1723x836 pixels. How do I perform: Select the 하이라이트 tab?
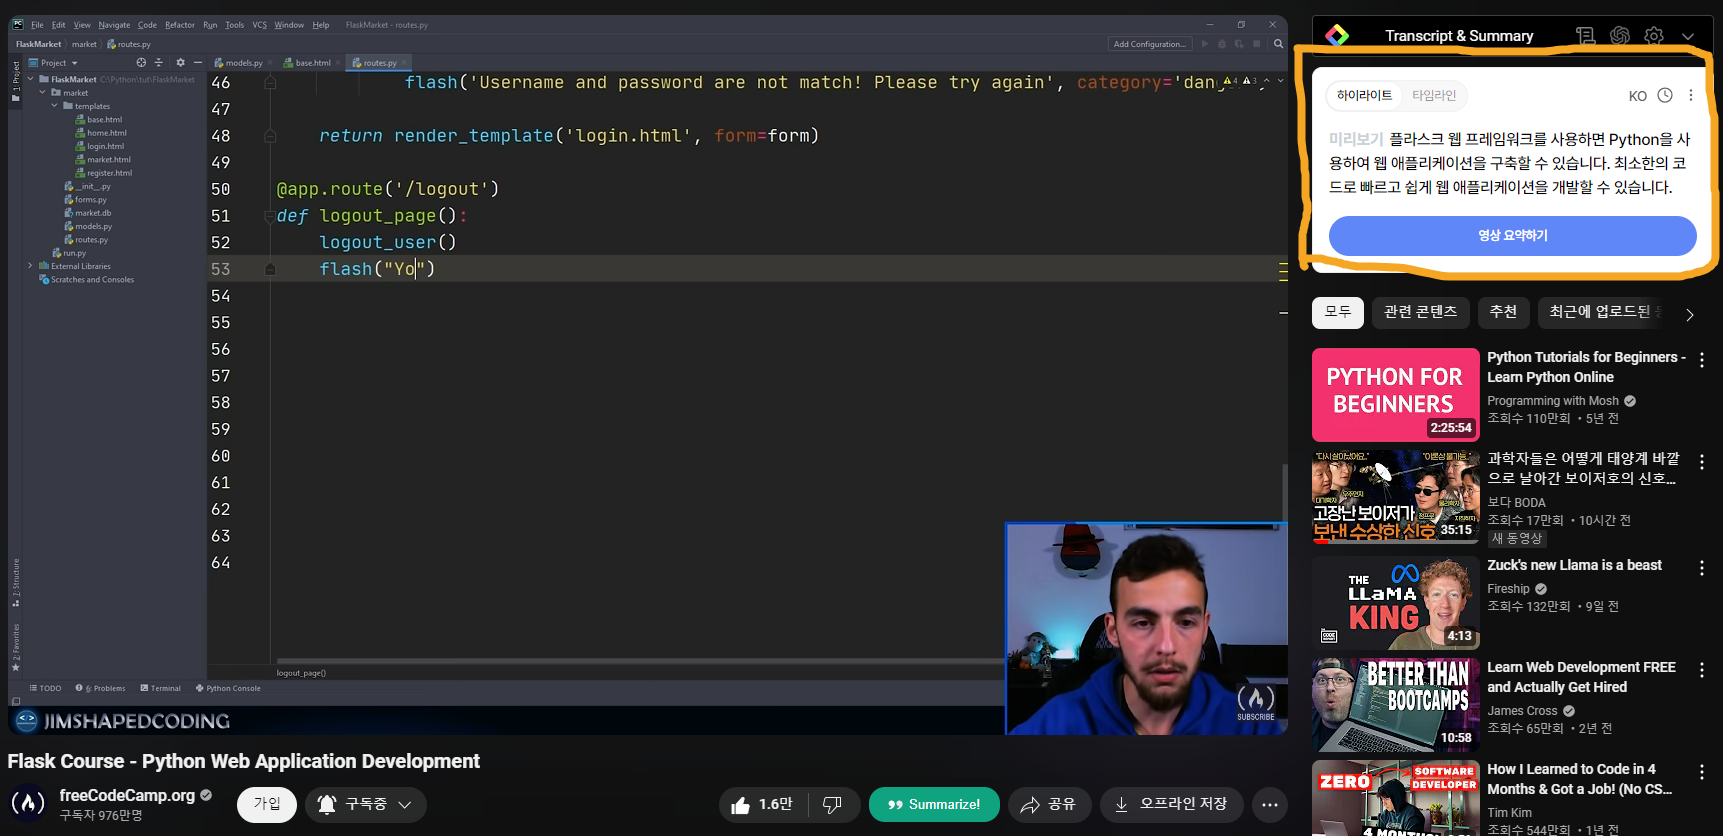pos(1364,95)
